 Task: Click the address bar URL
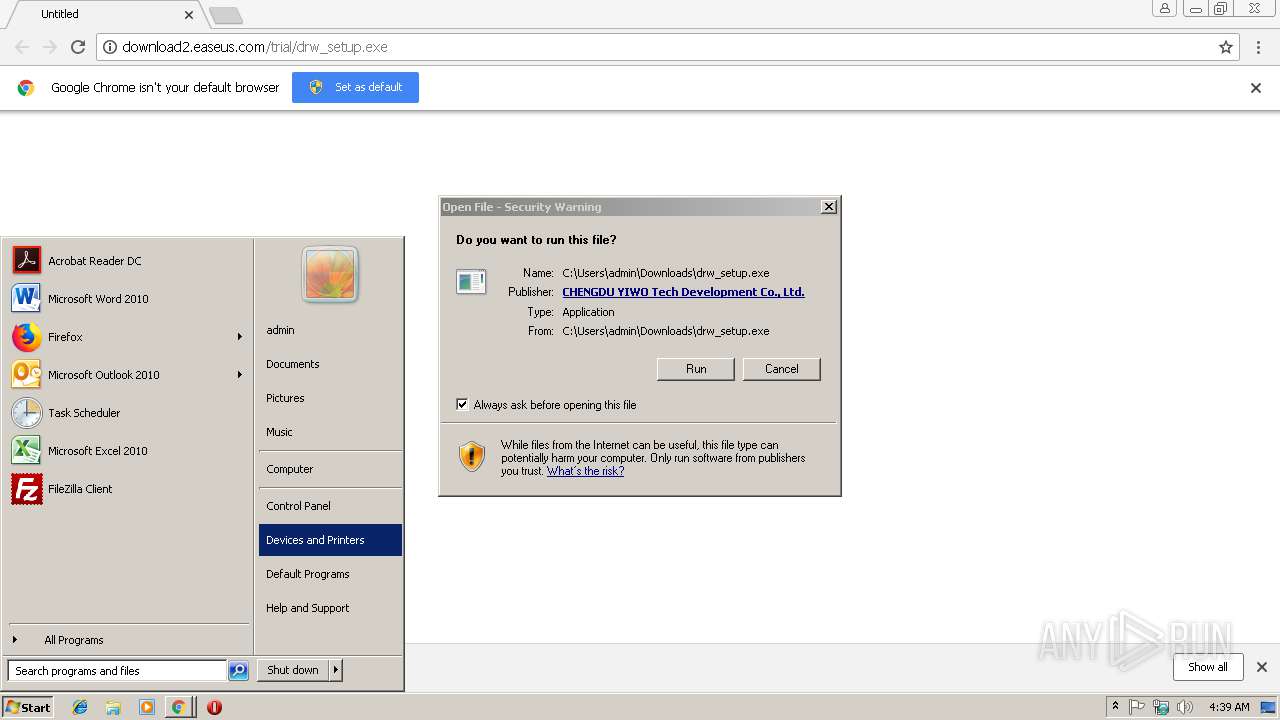255,47
